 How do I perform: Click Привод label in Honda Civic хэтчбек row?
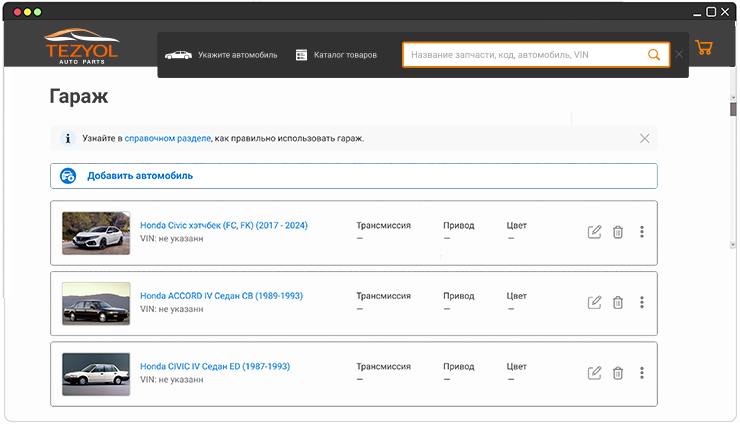click(458, 226)
